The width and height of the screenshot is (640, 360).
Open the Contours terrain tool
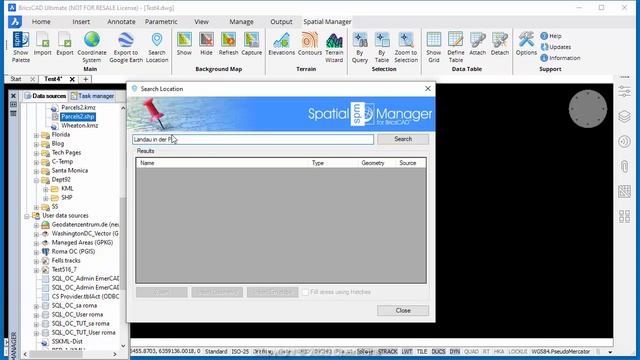(x=310, y=44)
